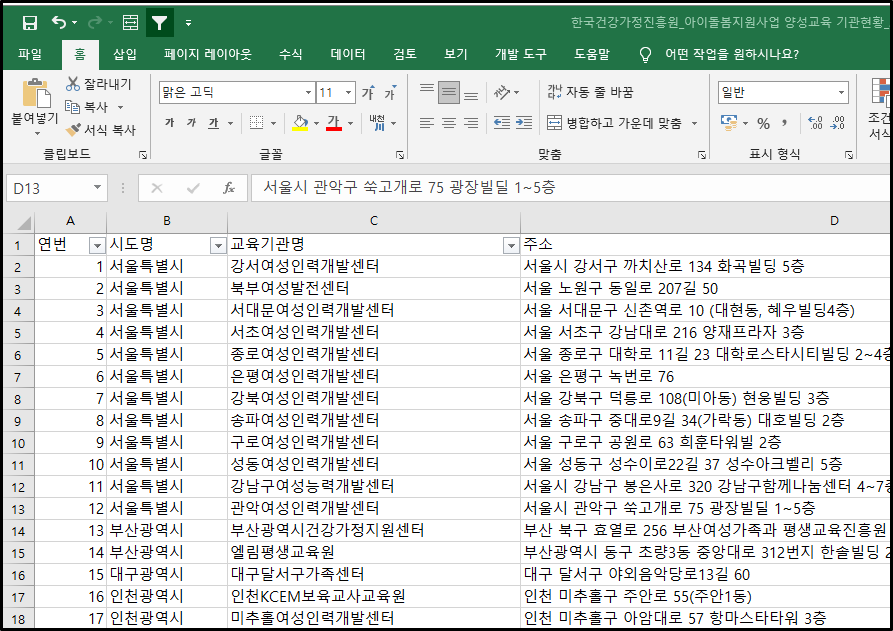
Task: Open the borders dropdown arrow
Action: 273,123
